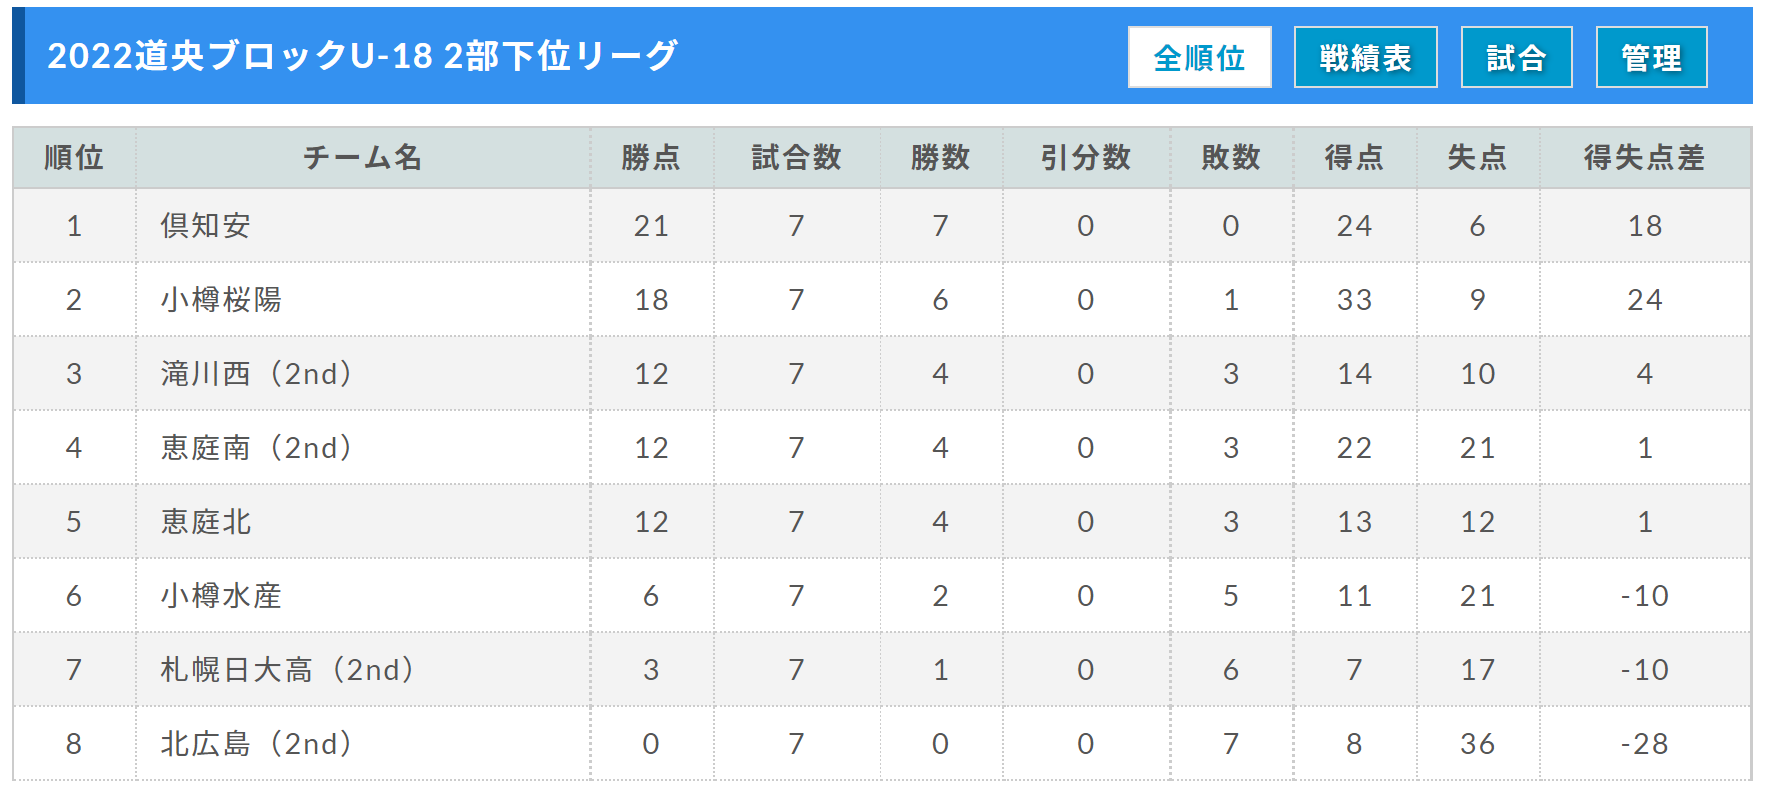Click the 試合数 column header
Viewport: 1765px width, 792px height.
[x=797, y=158]
